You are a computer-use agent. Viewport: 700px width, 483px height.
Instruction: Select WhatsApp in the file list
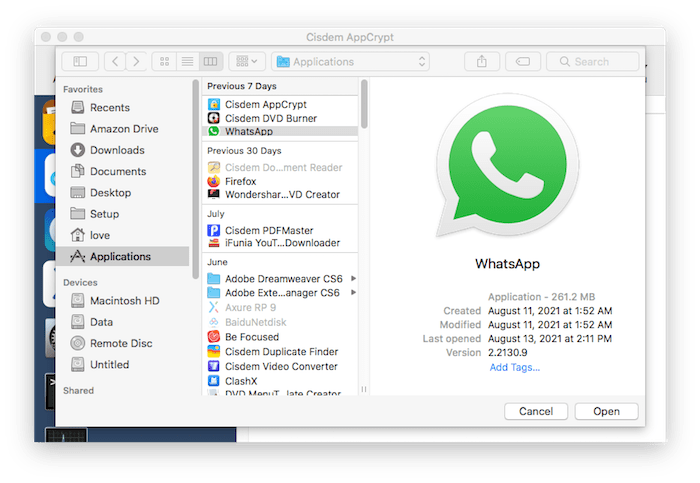click(x=280, y=131)
